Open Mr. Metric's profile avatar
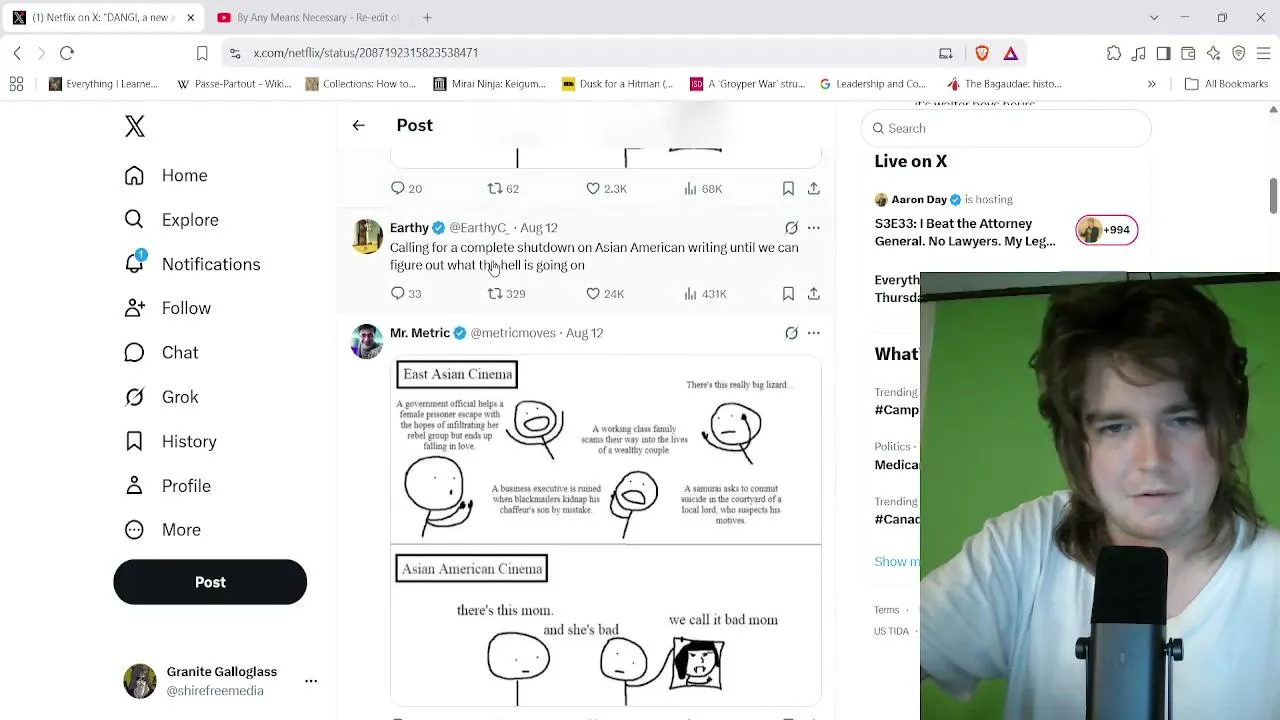Viewport: 1280px width, 720px height. [367, 341]
